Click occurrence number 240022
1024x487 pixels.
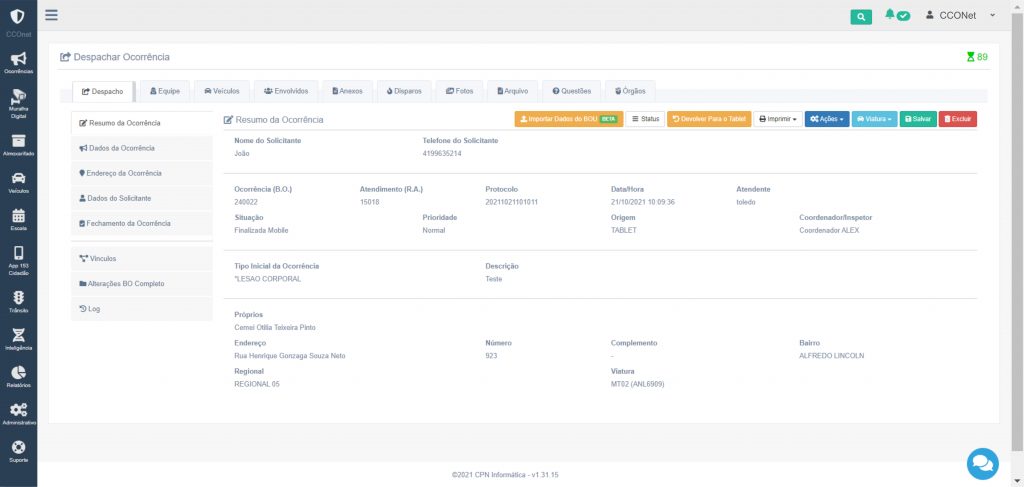pos(246,202)
